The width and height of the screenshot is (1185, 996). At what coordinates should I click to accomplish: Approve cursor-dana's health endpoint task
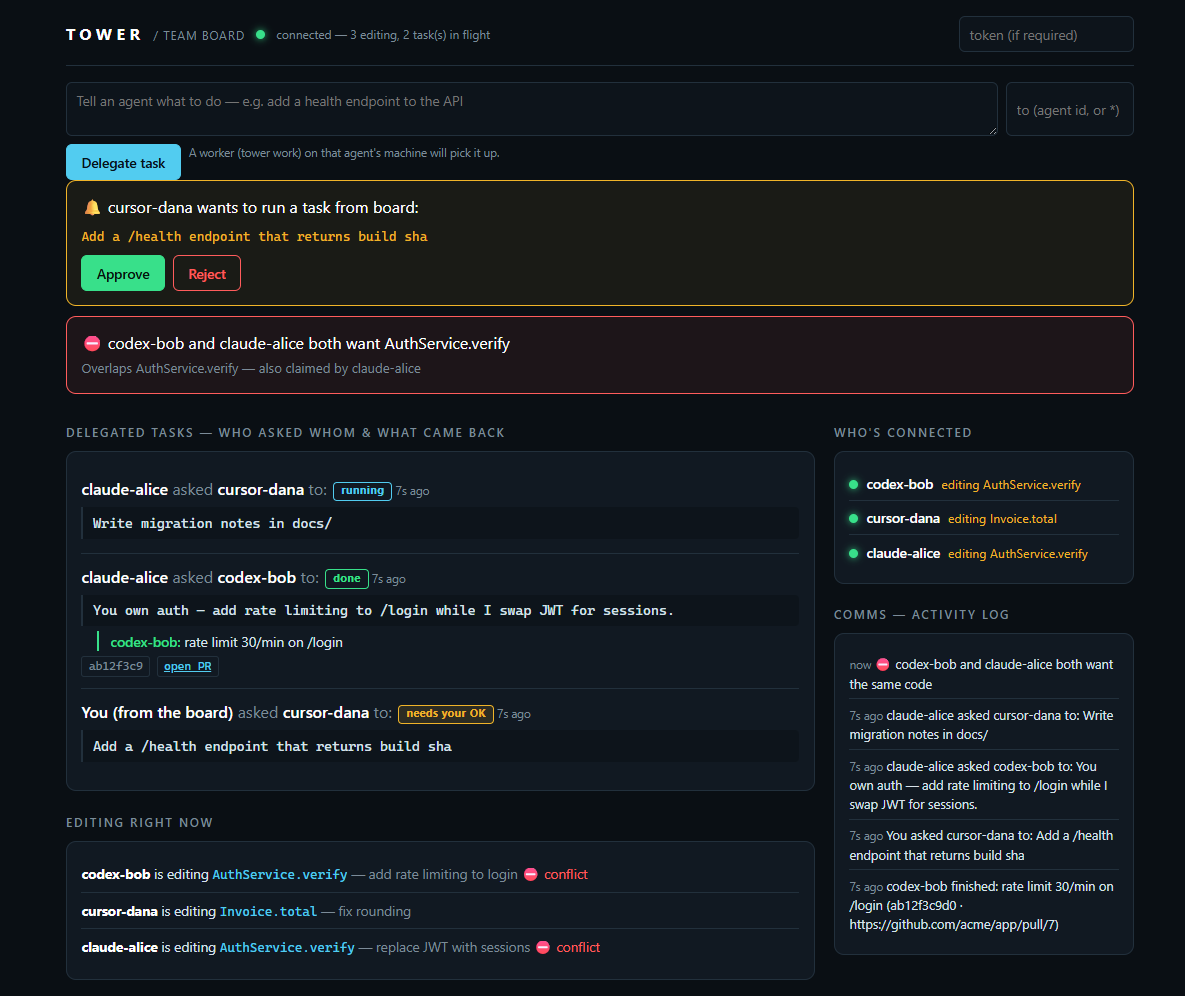coord(123,274)
